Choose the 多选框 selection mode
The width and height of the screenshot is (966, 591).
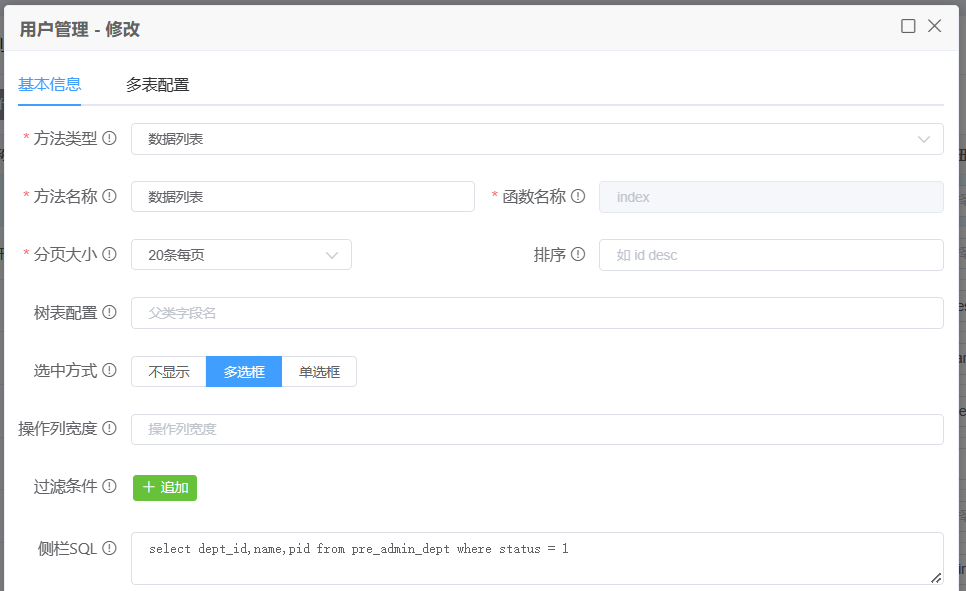point(244,372)
